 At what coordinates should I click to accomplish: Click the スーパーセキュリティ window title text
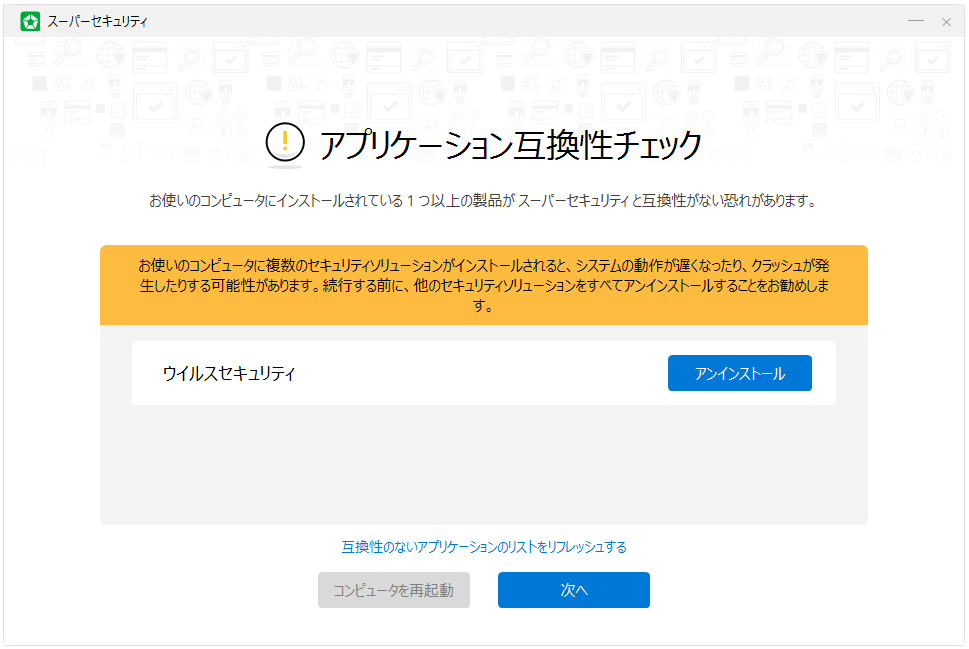98,22
